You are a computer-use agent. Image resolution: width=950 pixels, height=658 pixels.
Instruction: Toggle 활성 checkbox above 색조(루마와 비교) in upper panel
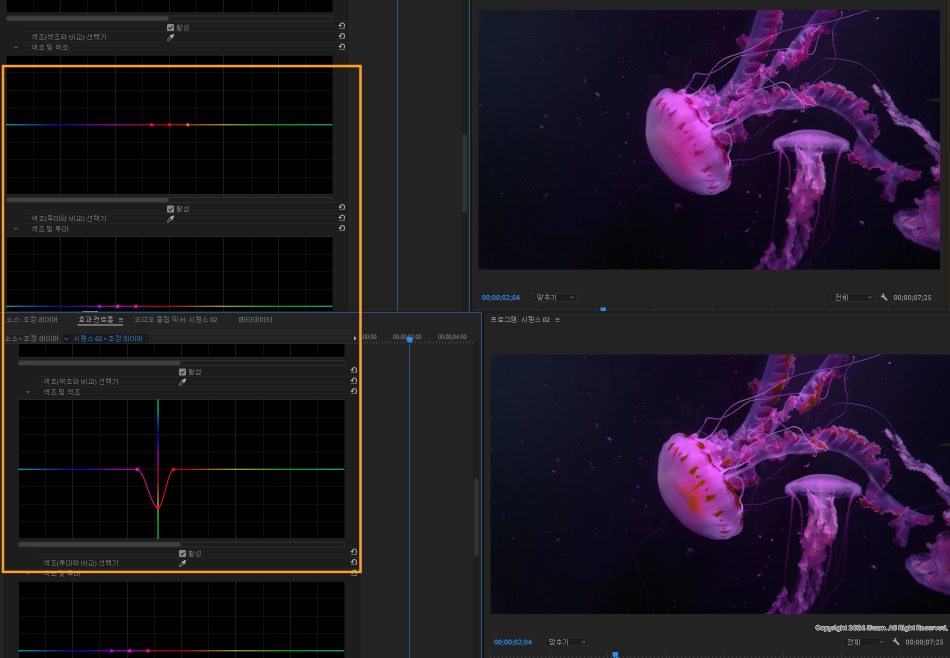tap(170, 209)
